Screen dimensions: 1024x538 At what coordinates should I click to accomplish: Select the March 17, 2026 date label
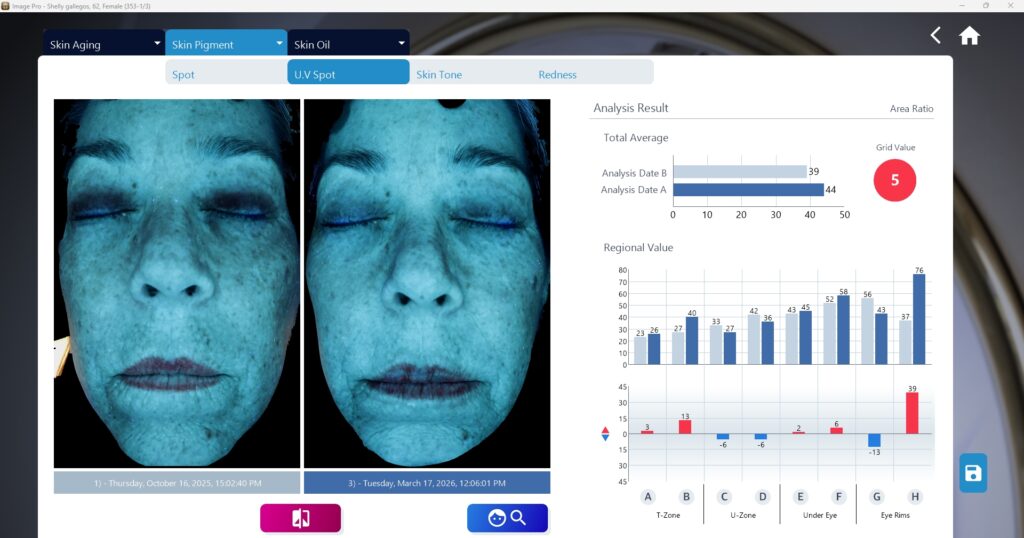(x=427, y=483)
